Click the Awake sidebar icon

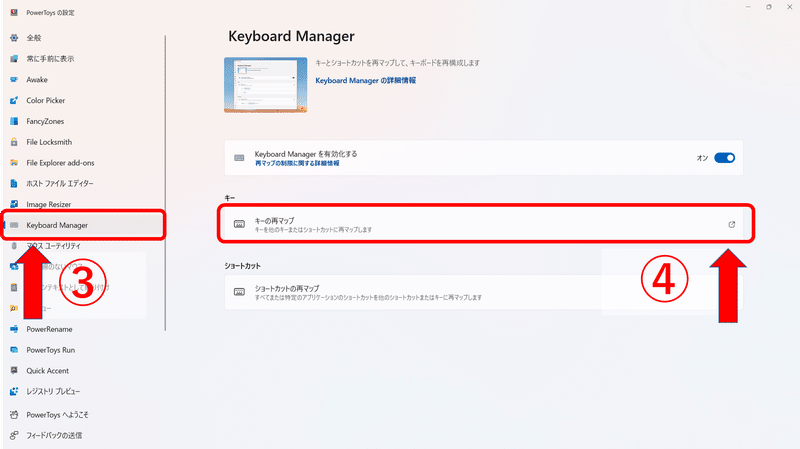pos(14,80)
